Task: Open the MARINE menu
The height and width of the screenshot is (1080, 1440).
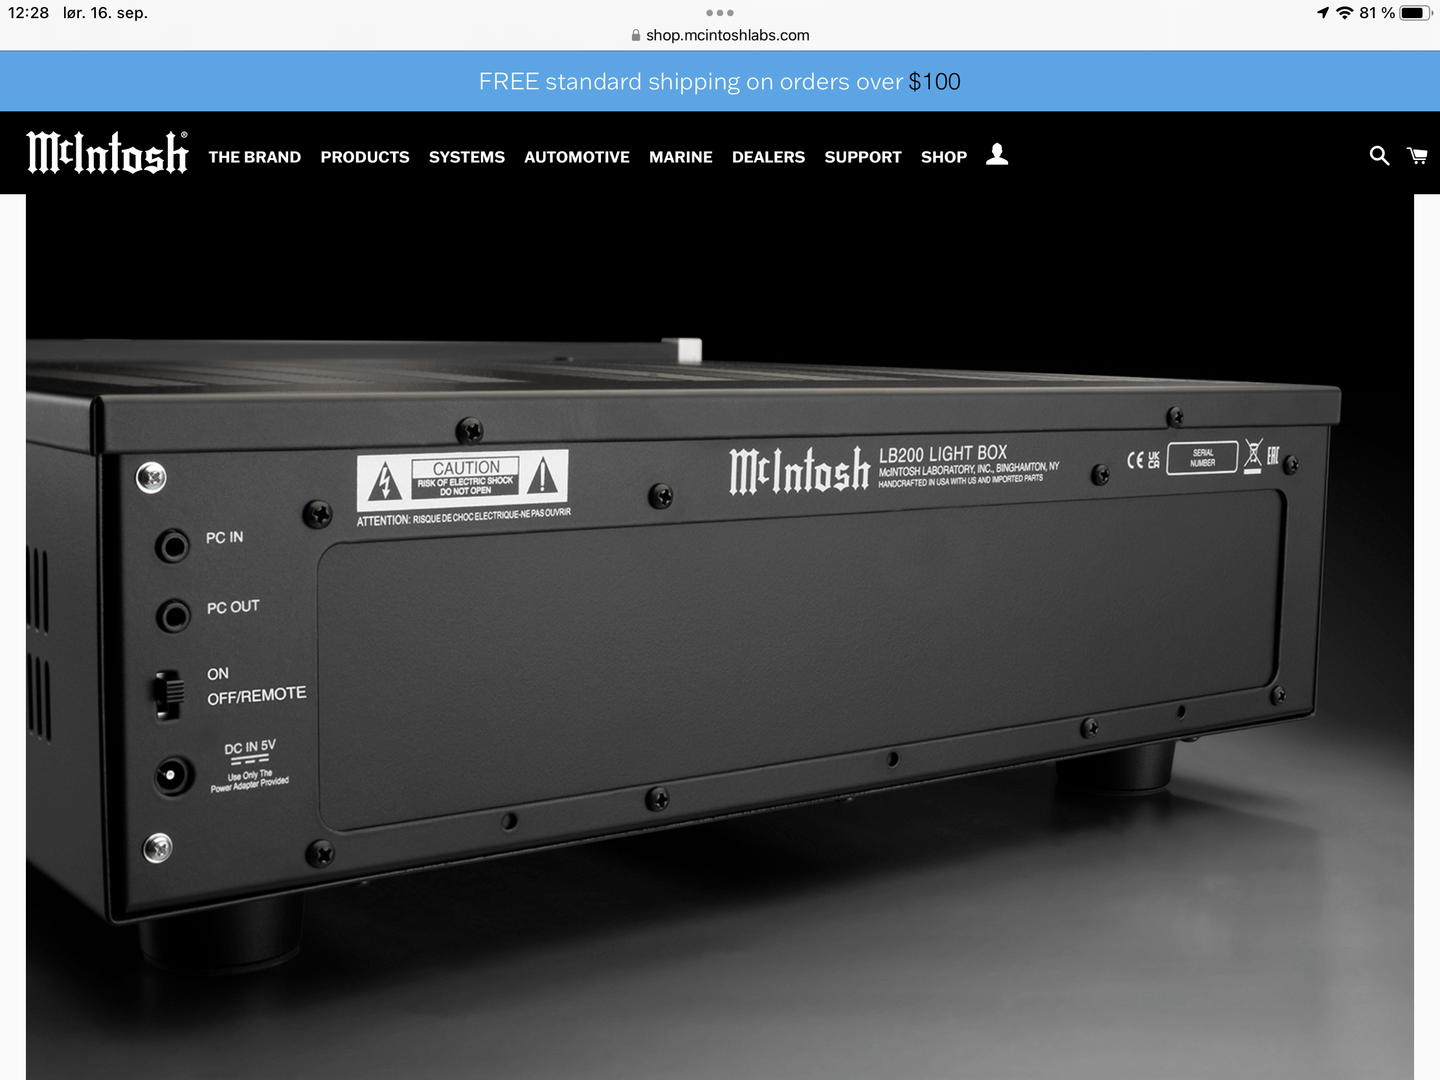Action: pos(681,157)
